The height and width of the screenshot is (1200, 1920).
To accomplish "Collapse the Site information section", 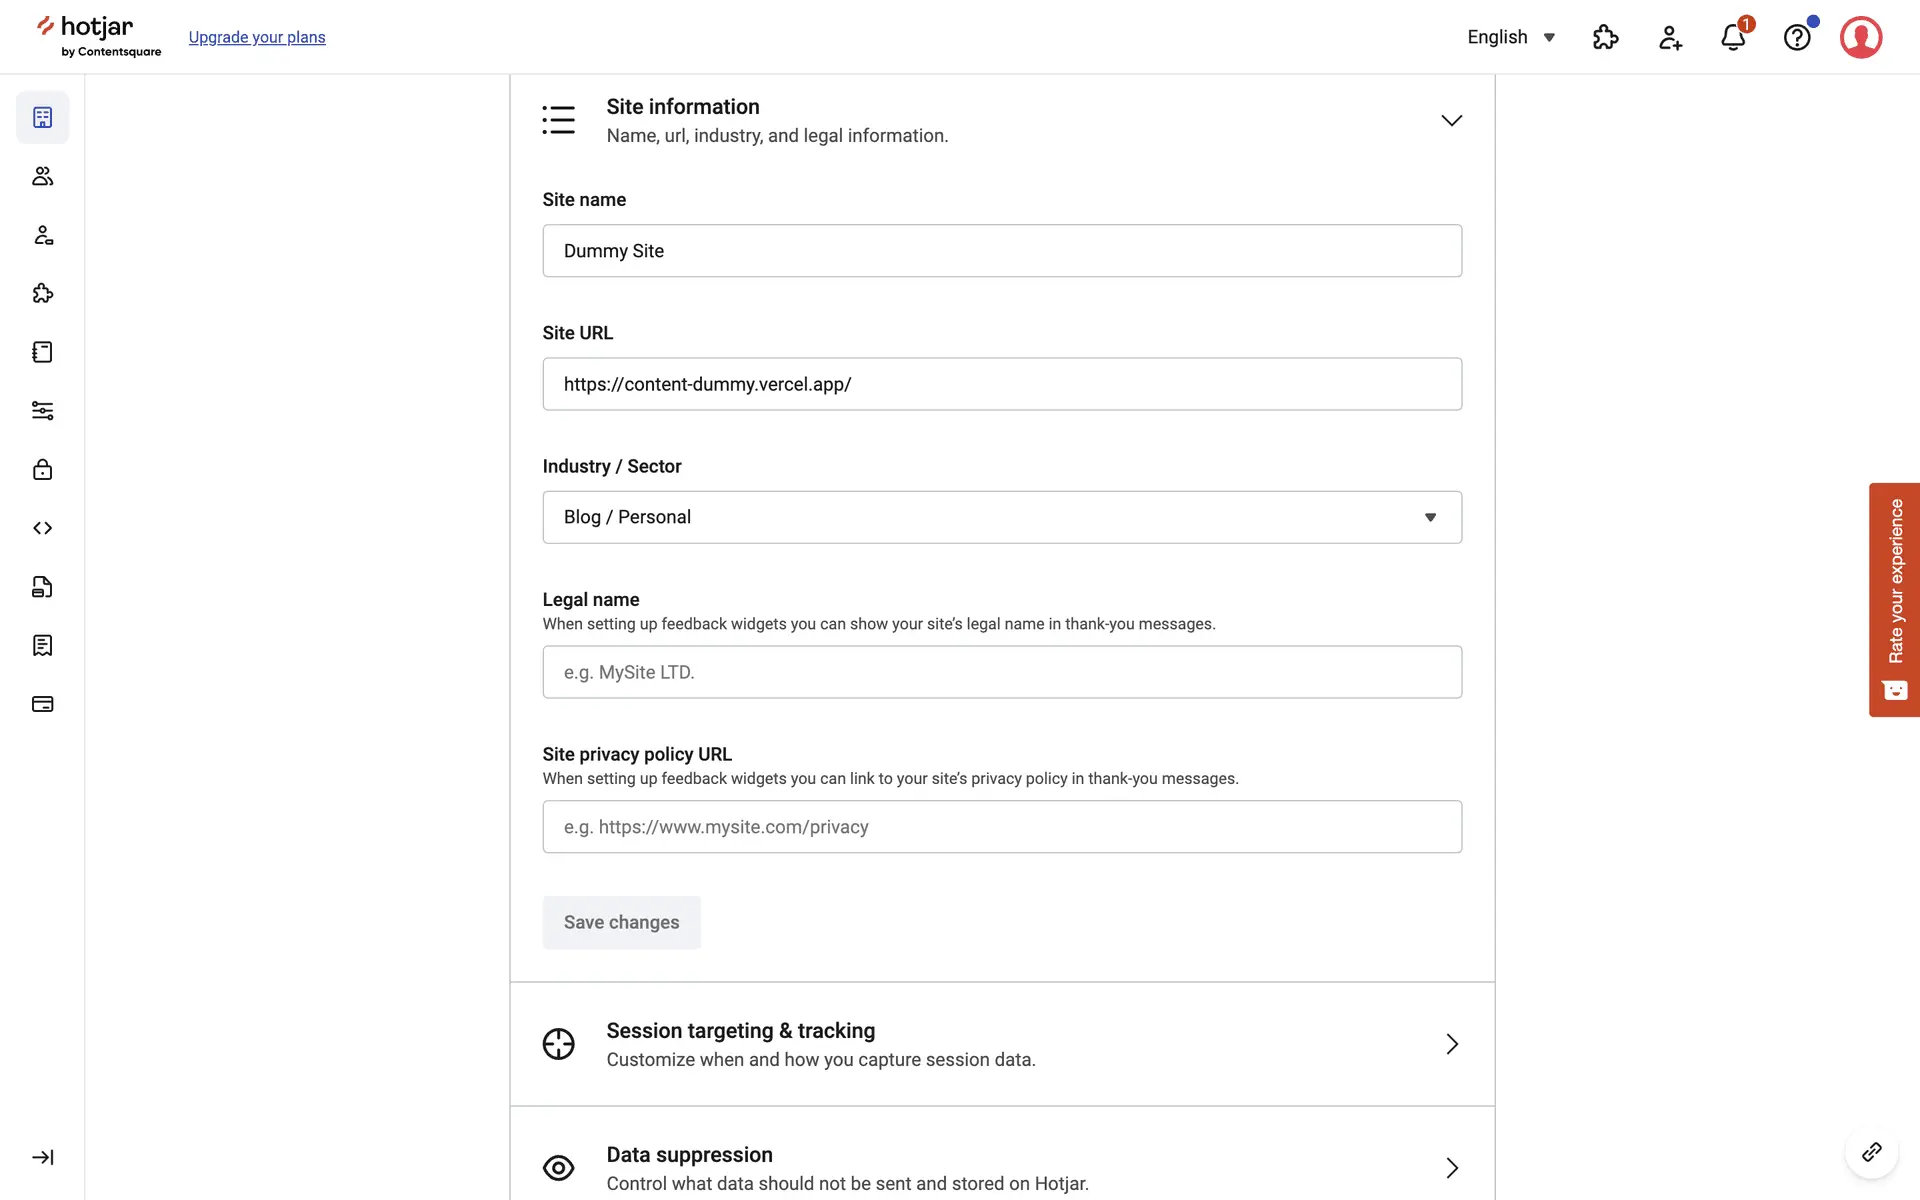I will coord(1451,120).
